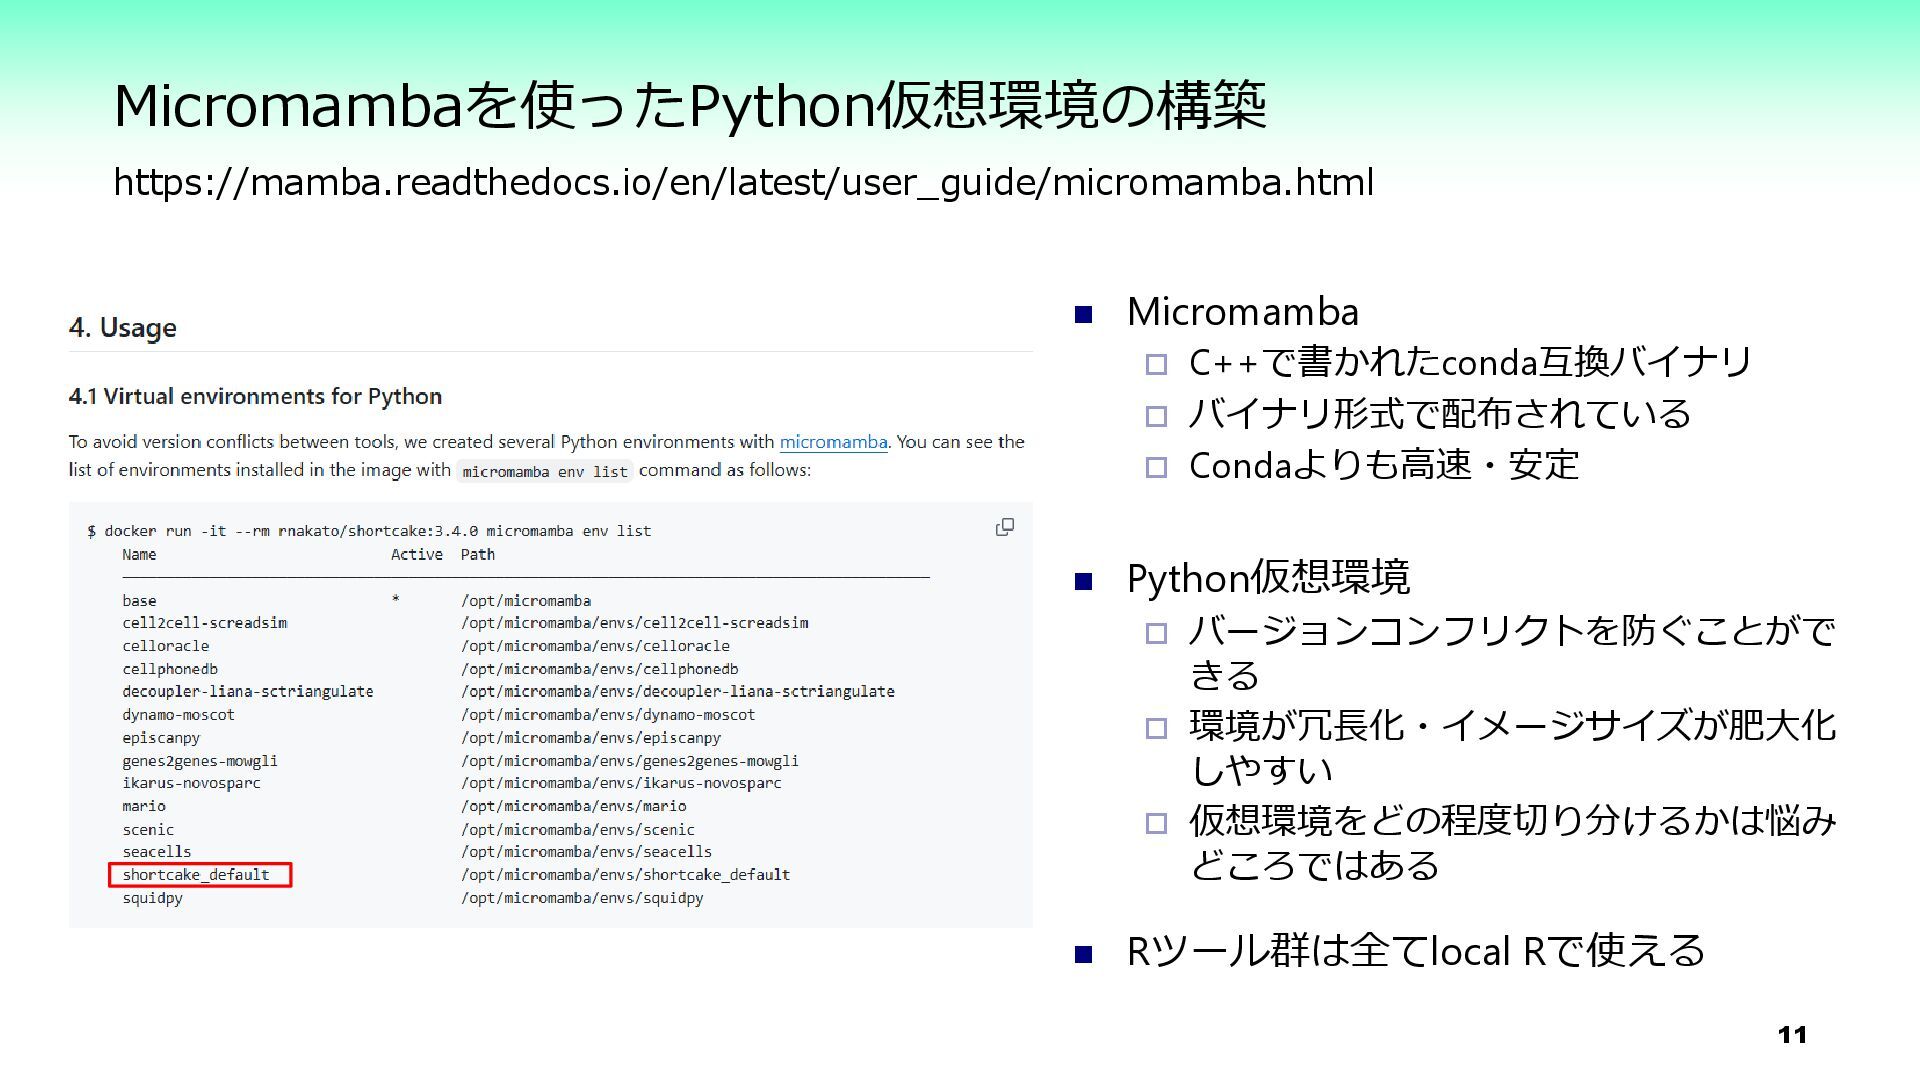Click the hollow square before バージョンコンフリクト
Viewport: 1920px width, 1080px height.
tap(1156, 633)
